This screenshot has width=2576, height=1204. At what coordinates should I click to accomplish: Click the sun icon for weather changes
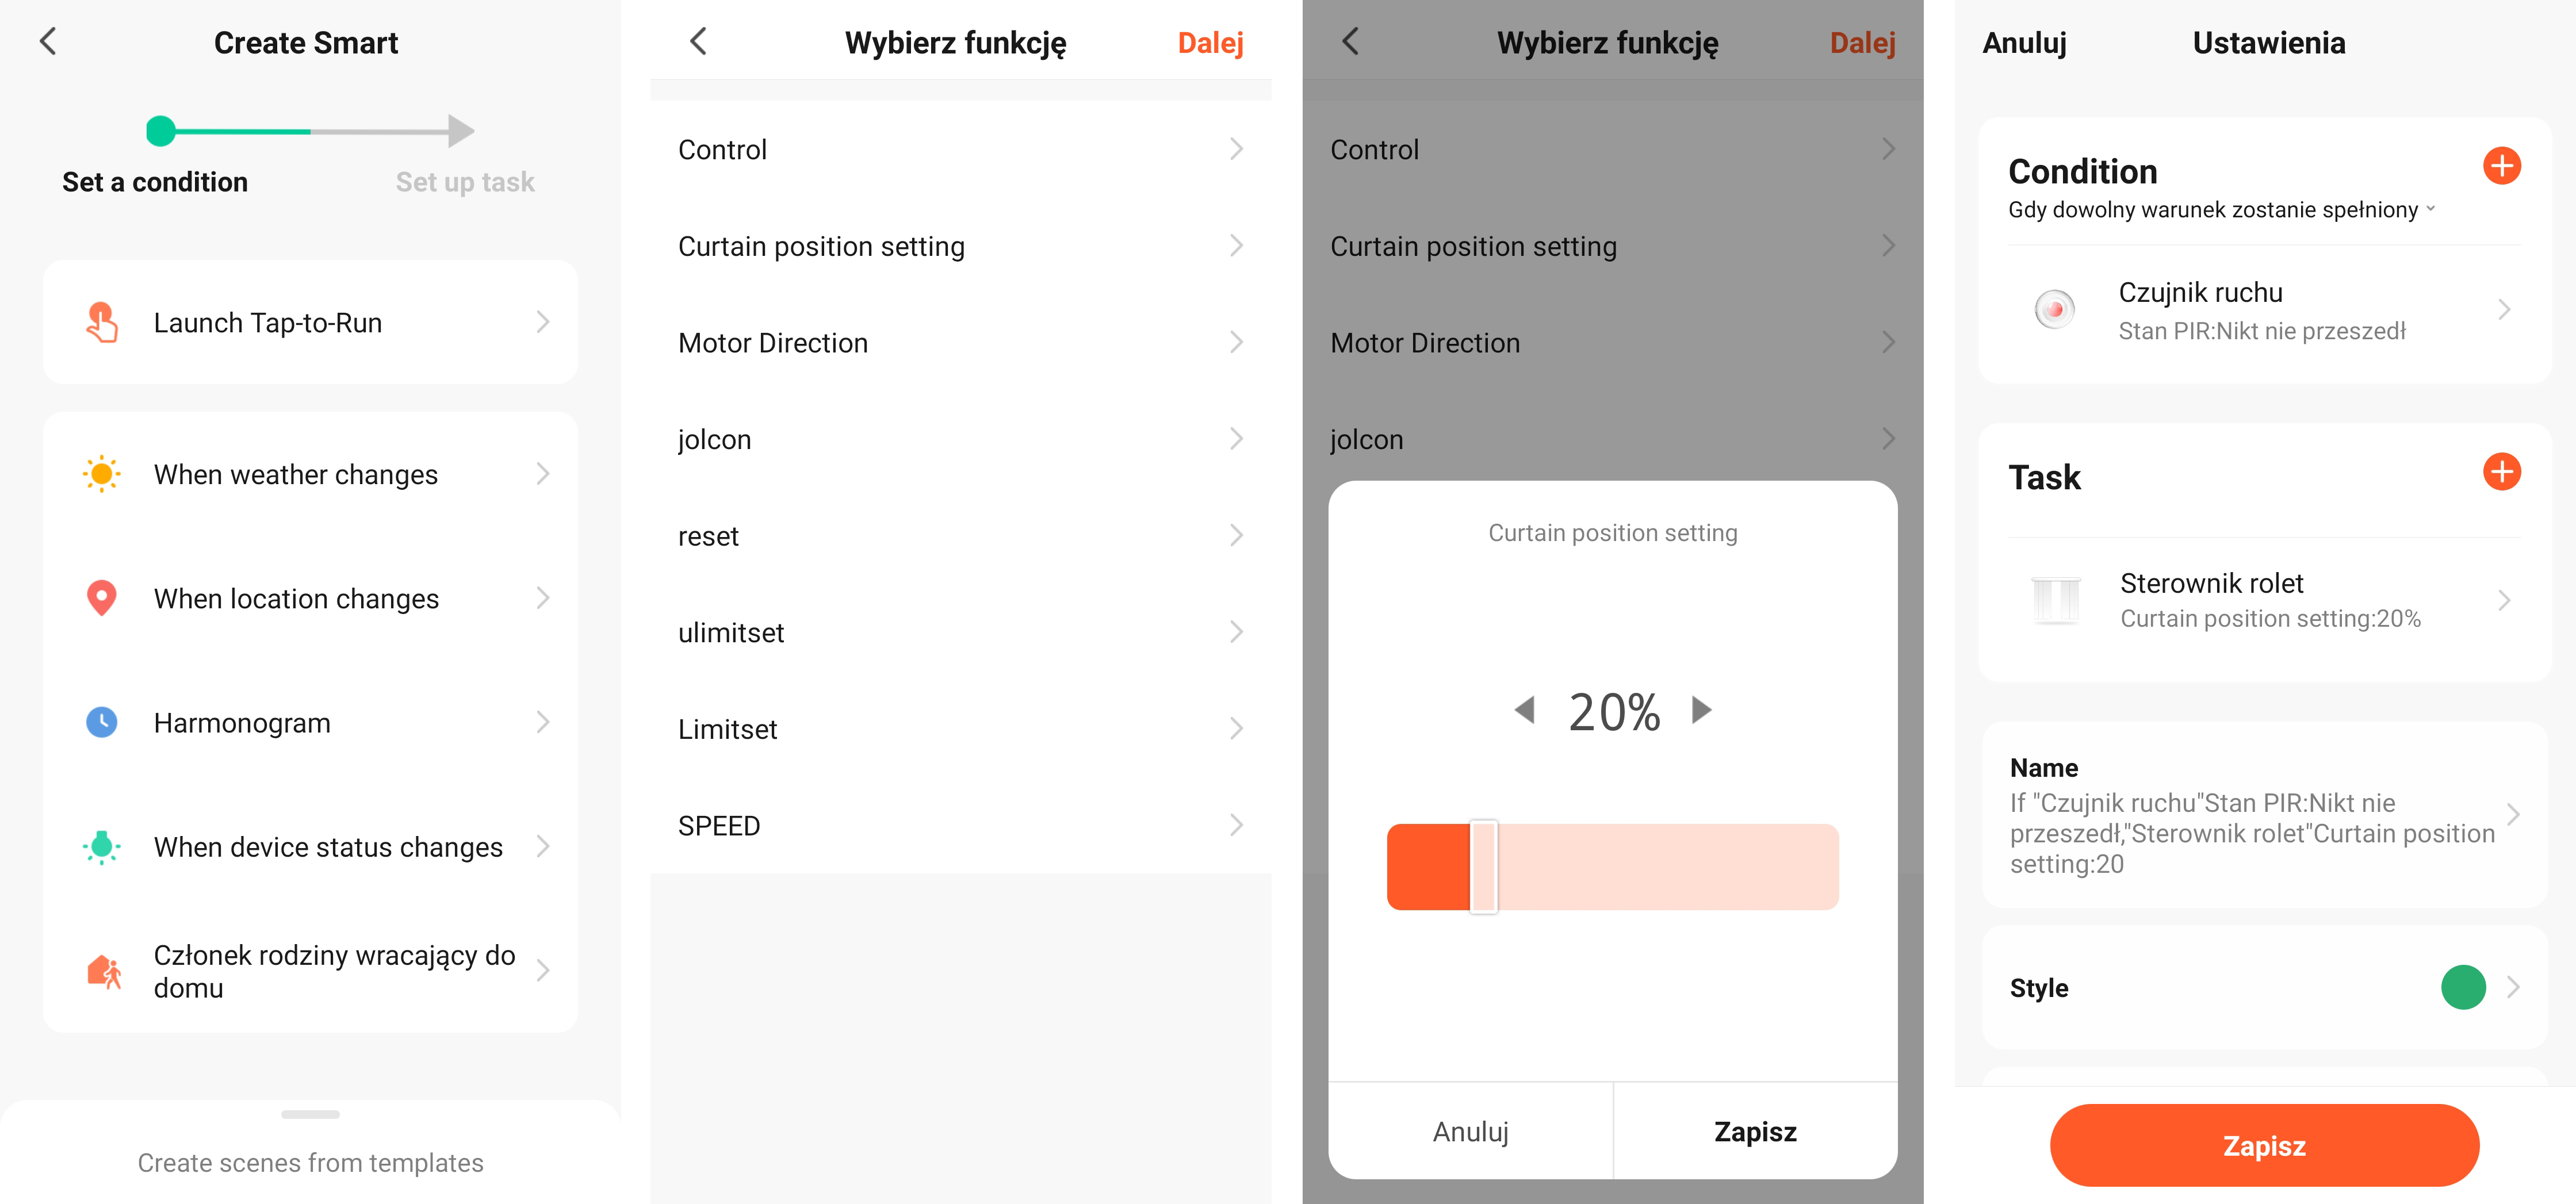(101, 474)
